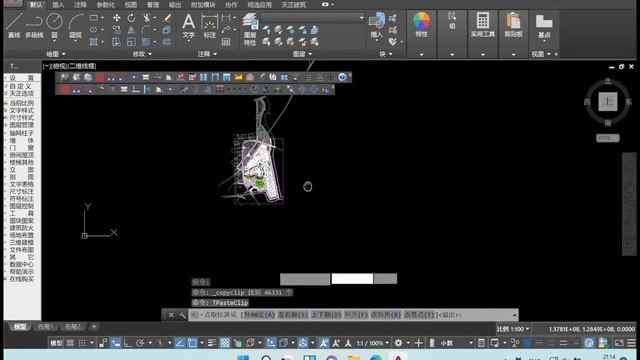Switch to the 参数化 ribbon tab
This screenshot has width=640, height=360.
pos(106,5)
